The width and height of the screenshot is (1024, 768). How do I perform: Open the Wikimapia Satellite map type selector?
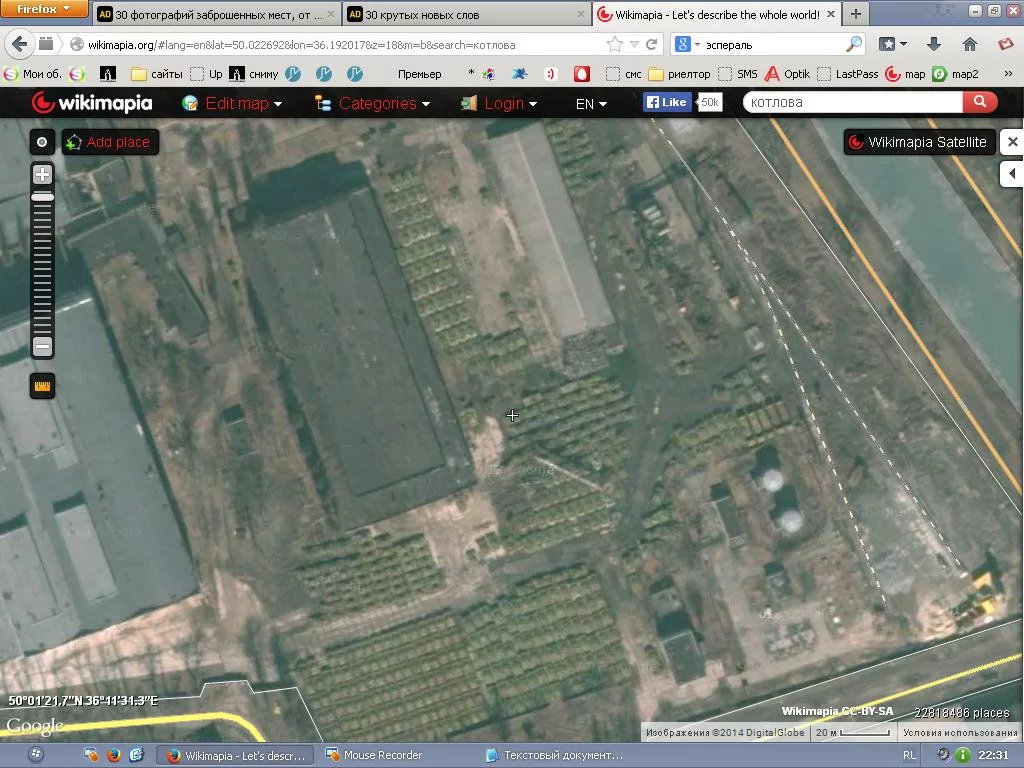[920, 142]
